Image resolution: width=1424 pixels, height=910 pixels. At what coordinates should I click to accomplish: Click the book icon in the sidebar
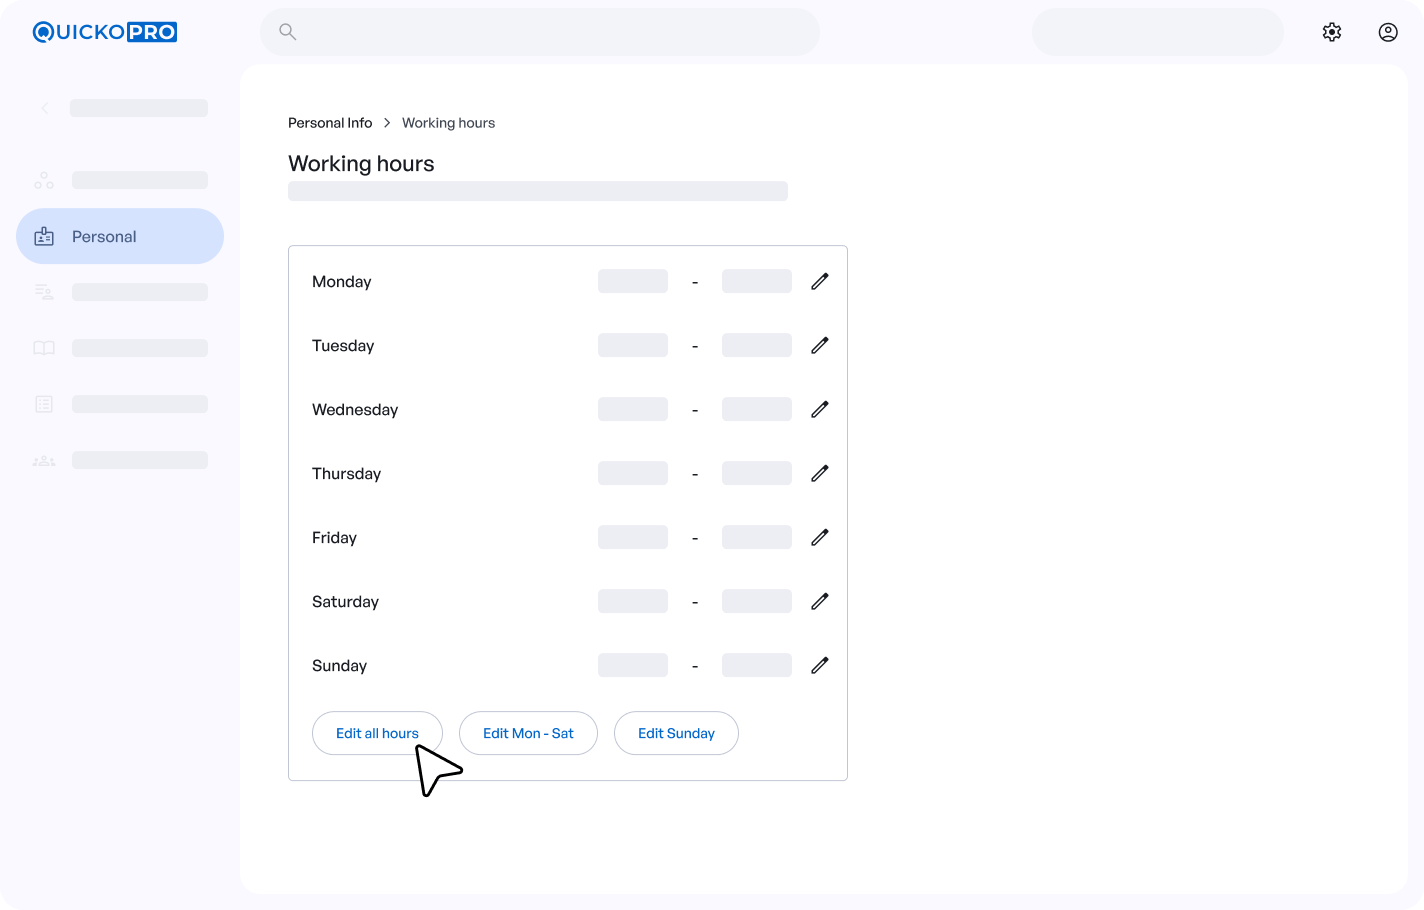[x=44, y=348]
